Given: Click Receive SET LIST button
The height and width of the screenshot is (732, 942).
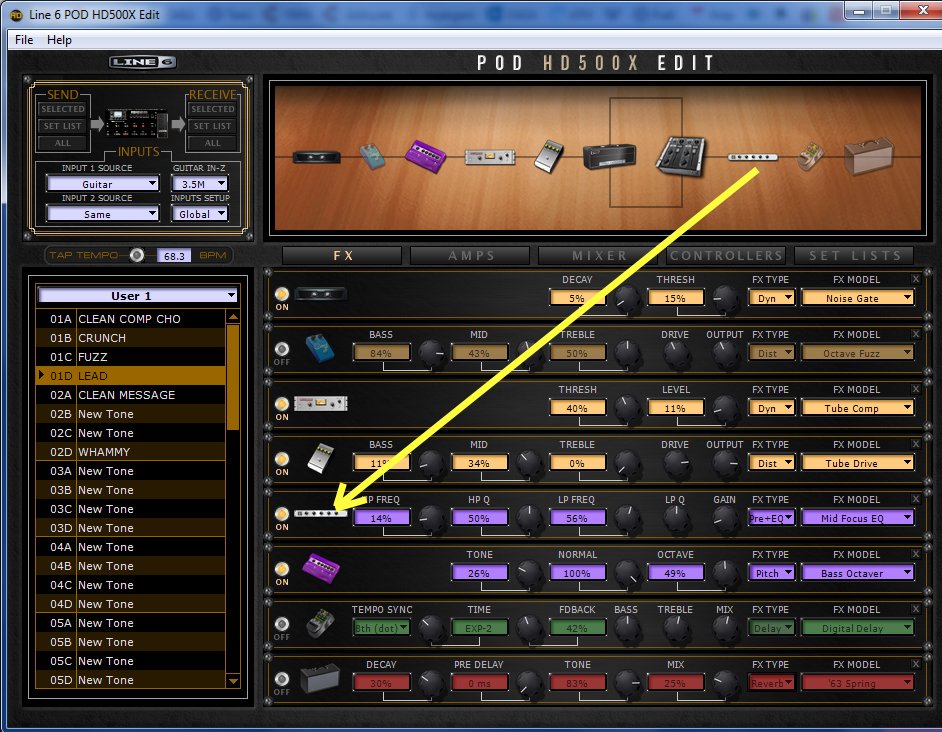Looking at the screenshot, I should (213, 126).
